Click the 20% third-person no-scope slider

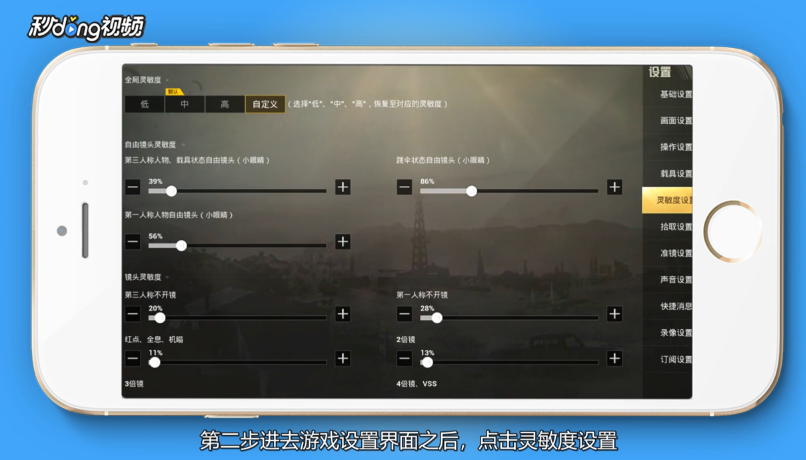237,318
